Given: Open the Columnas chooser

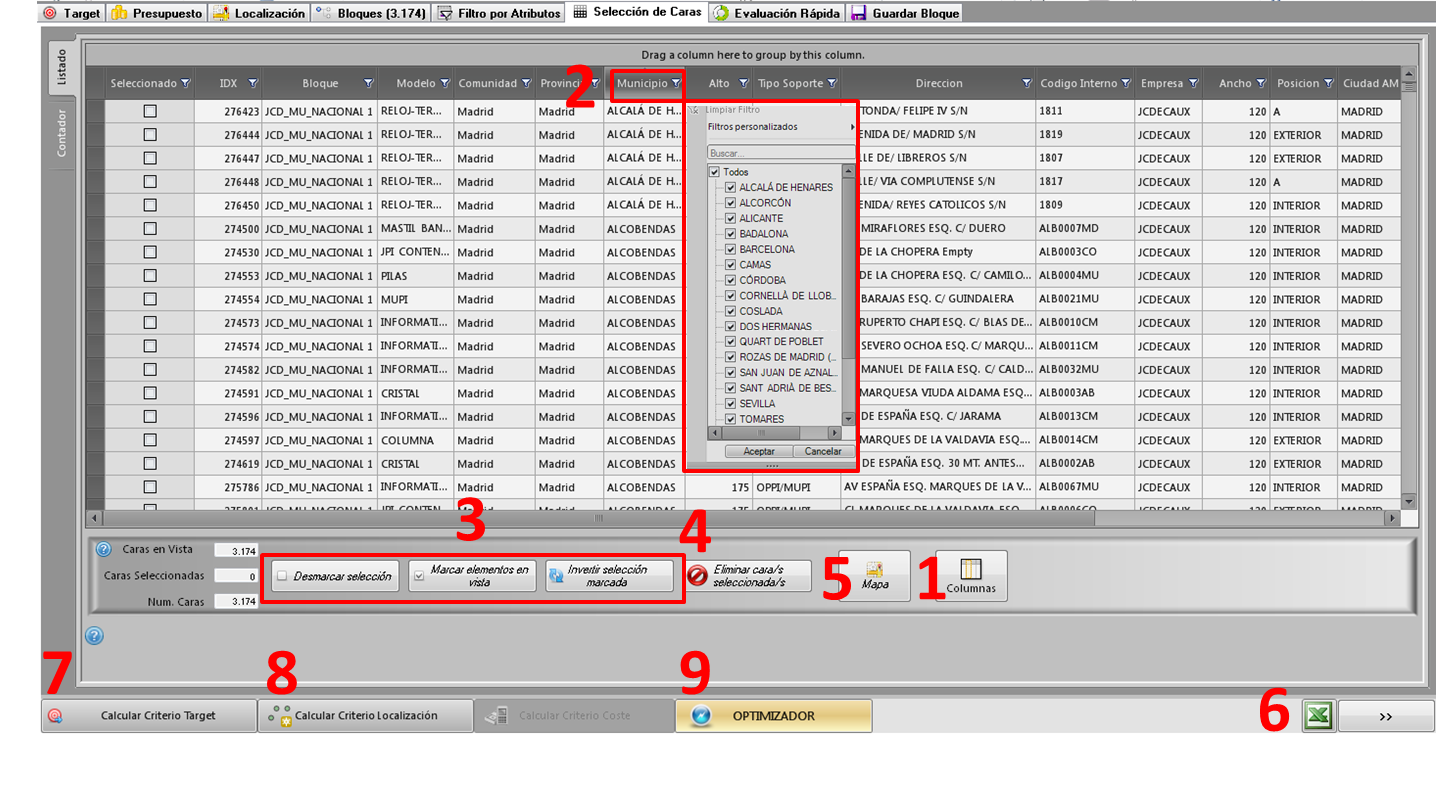Looking at the screenshot, I should coord(970,576).
